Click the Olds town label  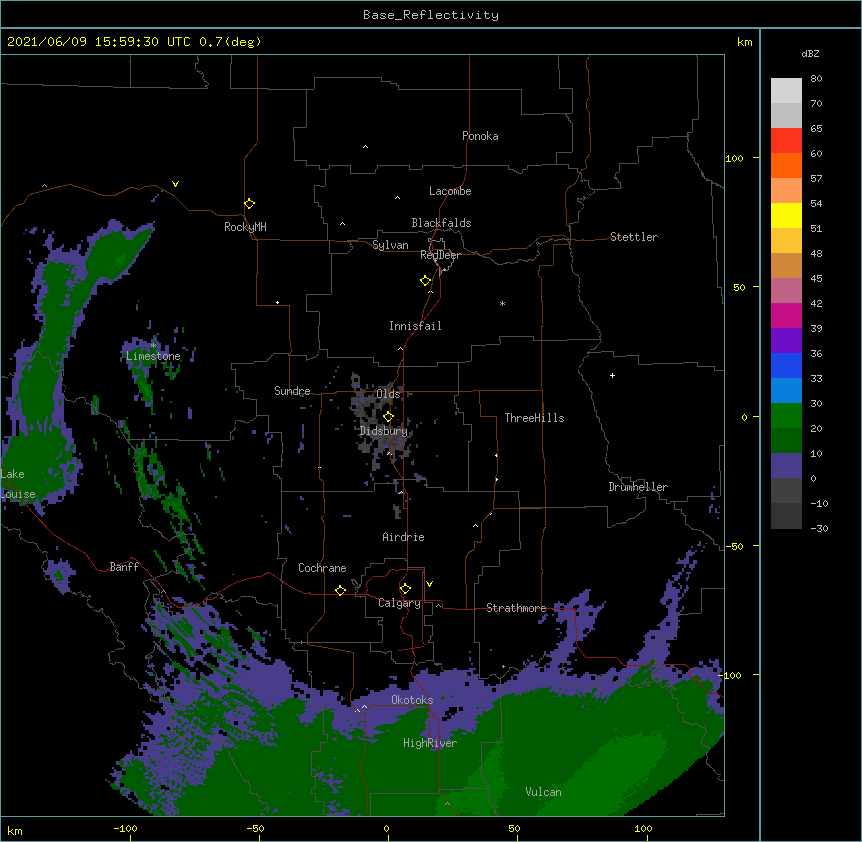[x=389, y=394]
